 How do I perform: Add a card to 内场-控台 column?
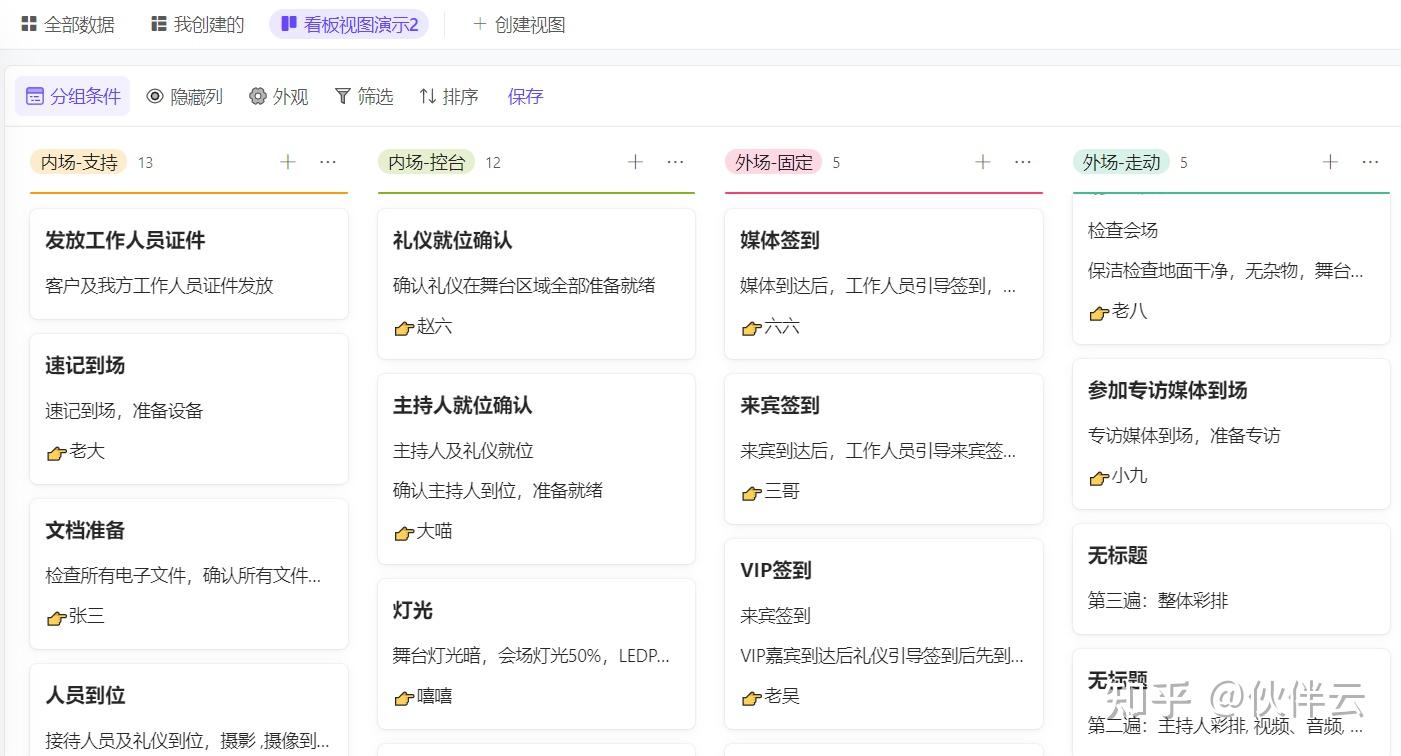(x=635, y=162)
